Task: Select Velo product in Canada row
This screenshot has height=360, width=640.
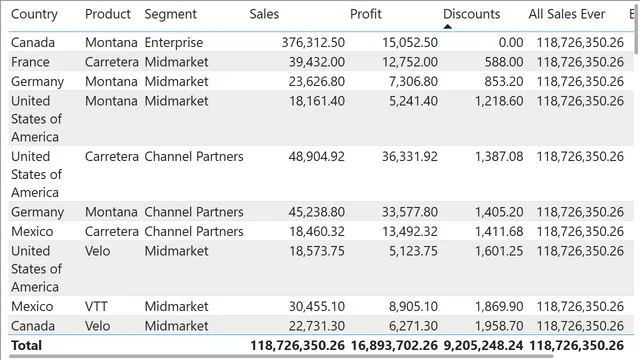Action: [x=98, y=326]
